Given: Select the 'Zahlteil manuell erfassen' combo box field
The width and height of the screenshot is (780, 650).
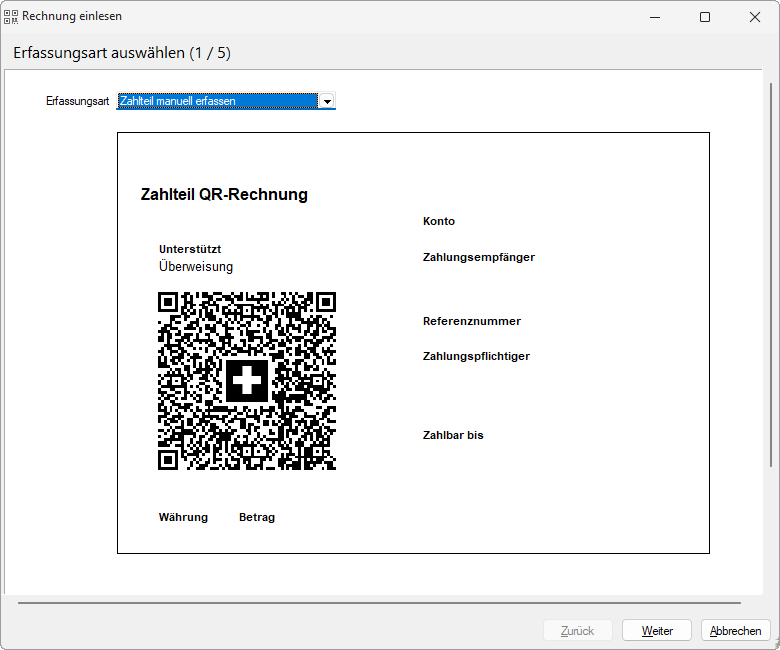Looking at the screenshot, I should (217, 101).
